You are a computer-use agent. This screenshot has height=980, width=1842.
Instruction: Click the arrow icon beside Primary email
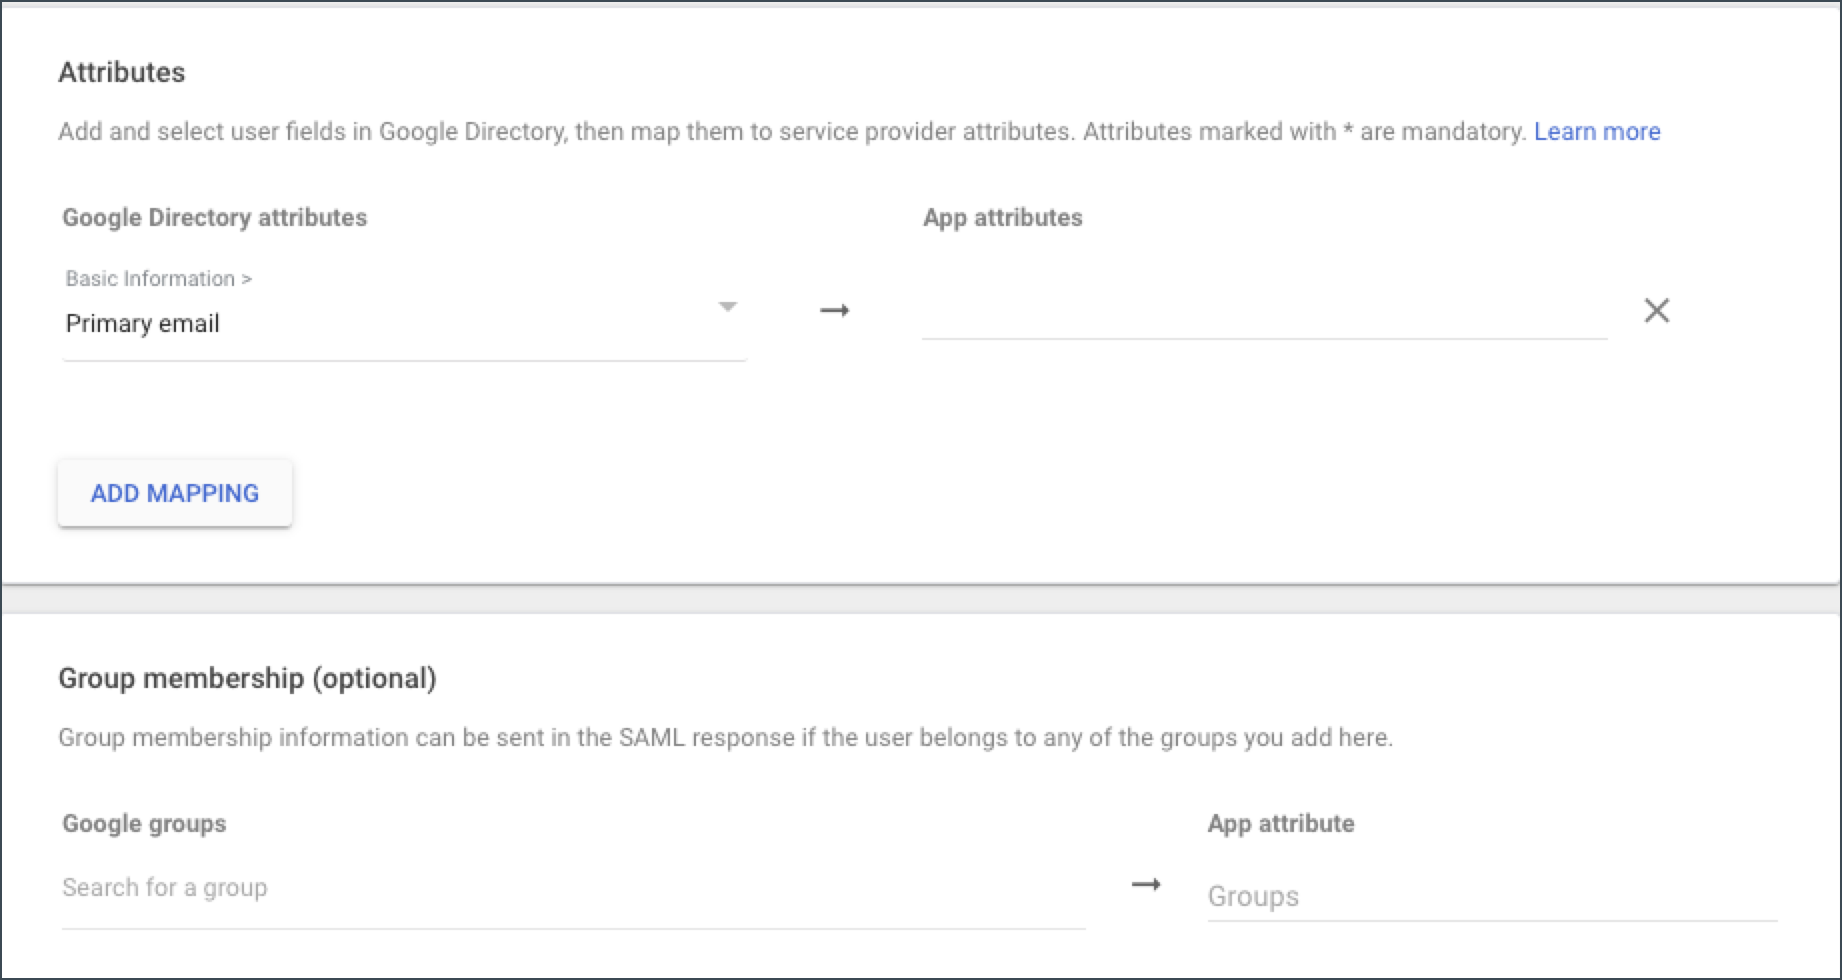point(834,311)
